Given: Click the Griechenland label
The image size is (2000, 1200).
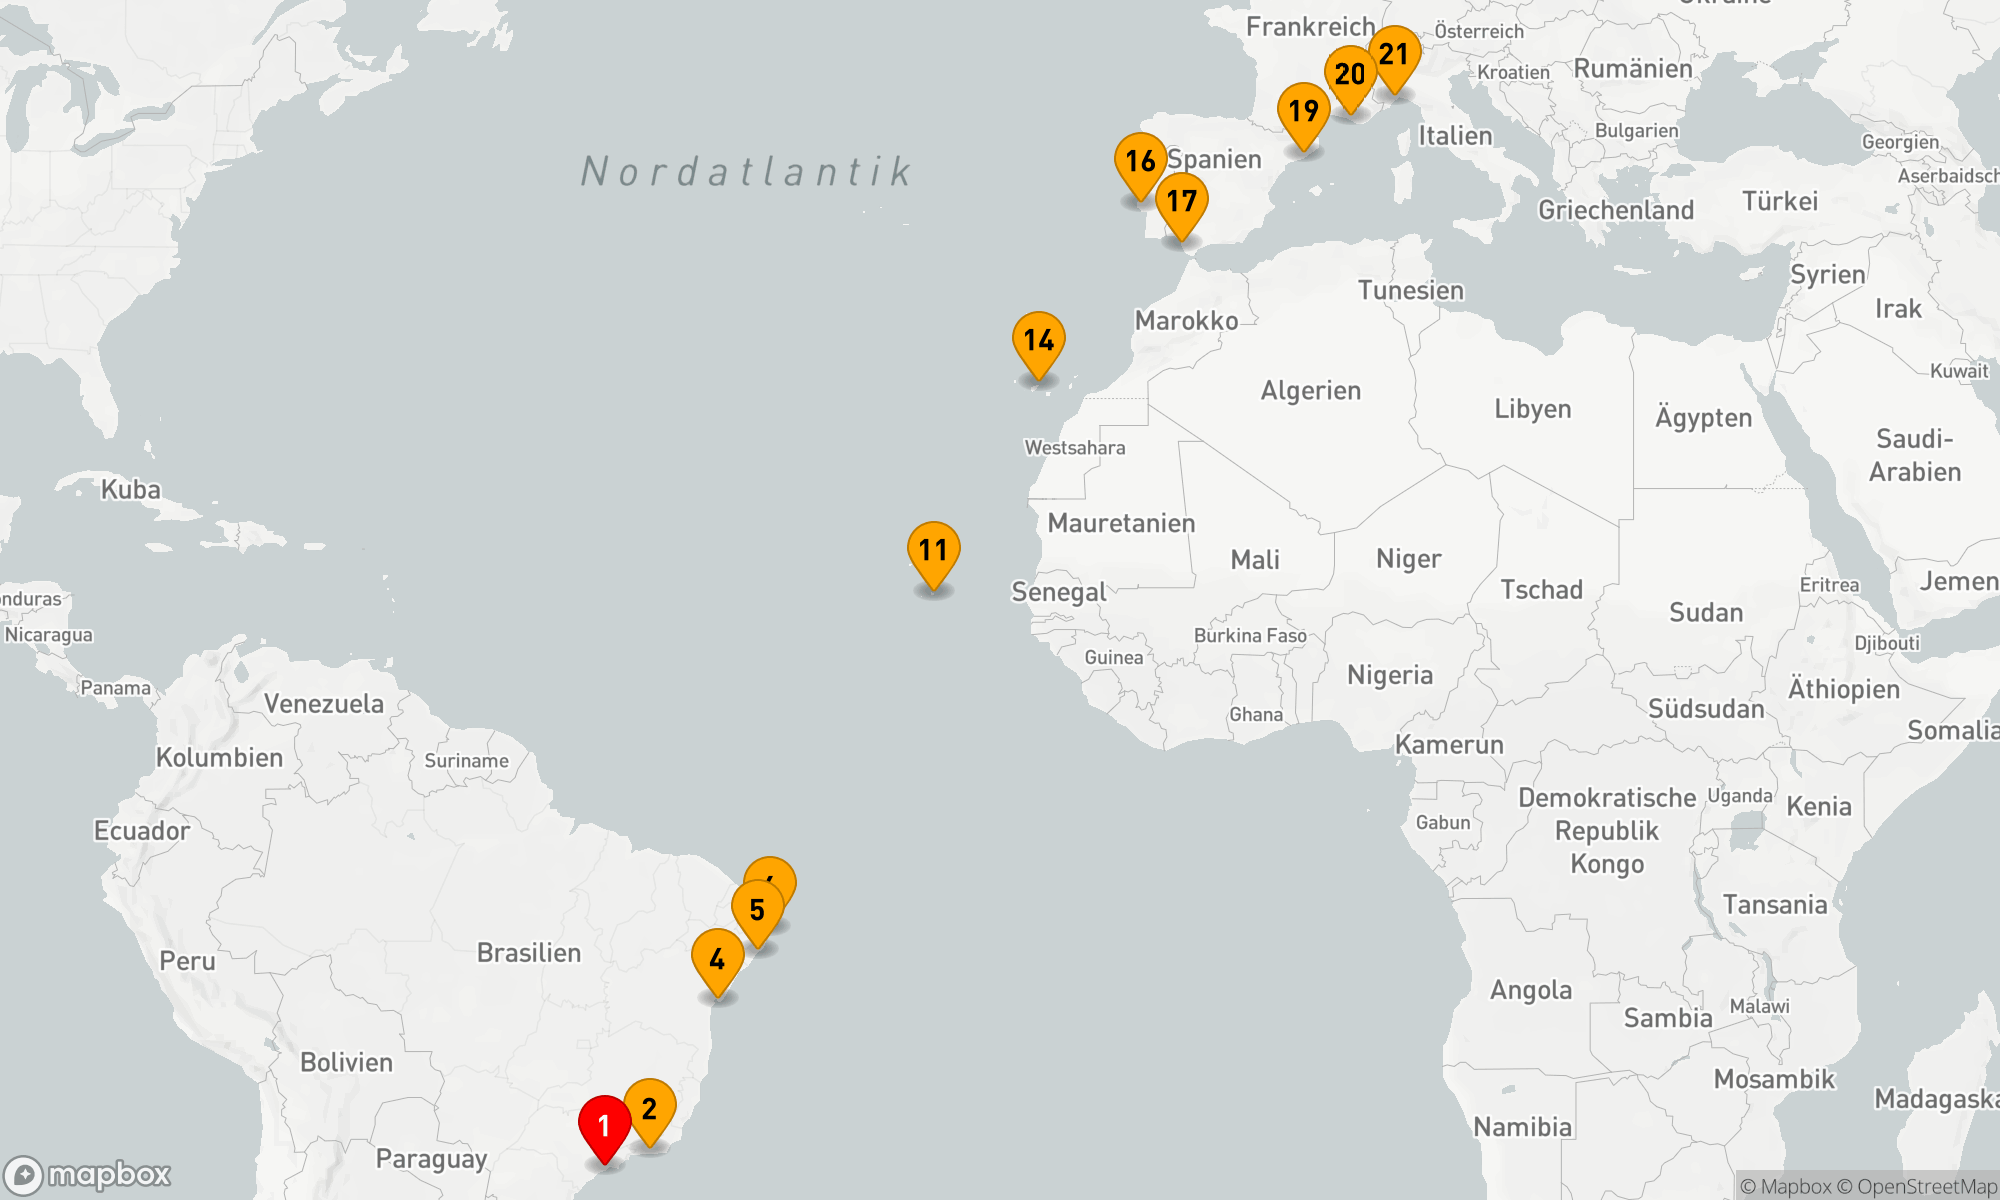Looking at the screenshot, I should pyautogui.click(x=1616, y=209).
